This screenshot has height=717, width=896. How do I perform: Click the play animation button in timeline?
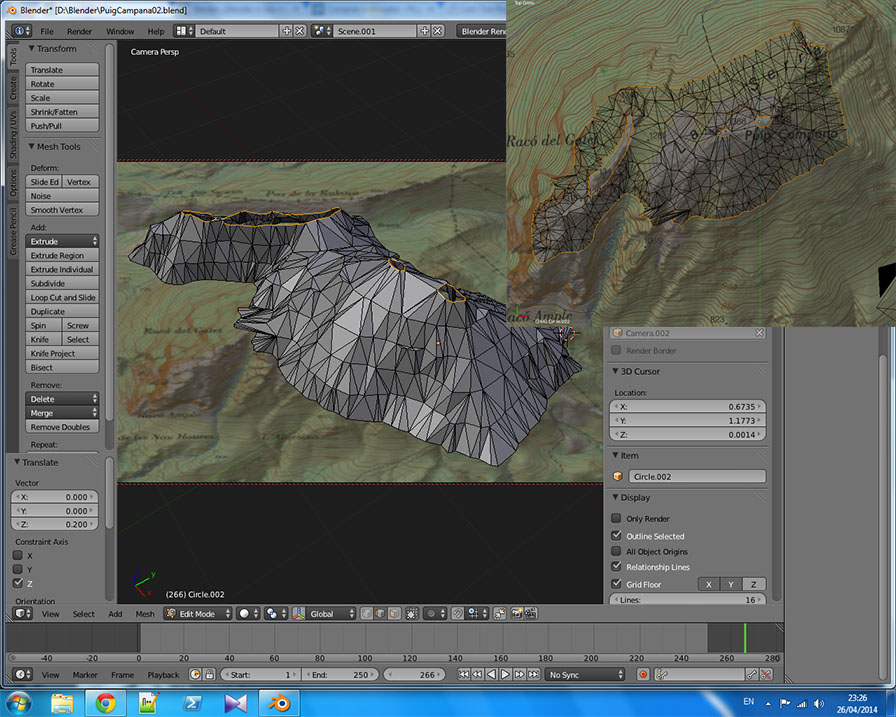click(505, 675)
